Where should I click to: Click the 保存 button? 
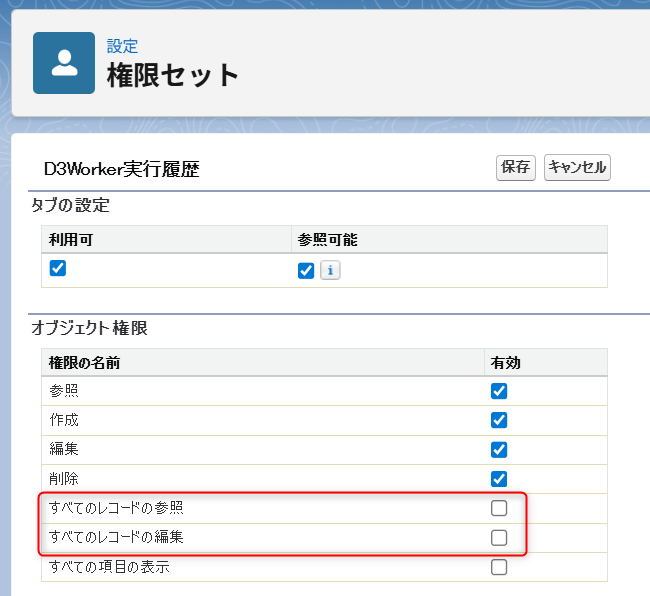pos(516,167)
